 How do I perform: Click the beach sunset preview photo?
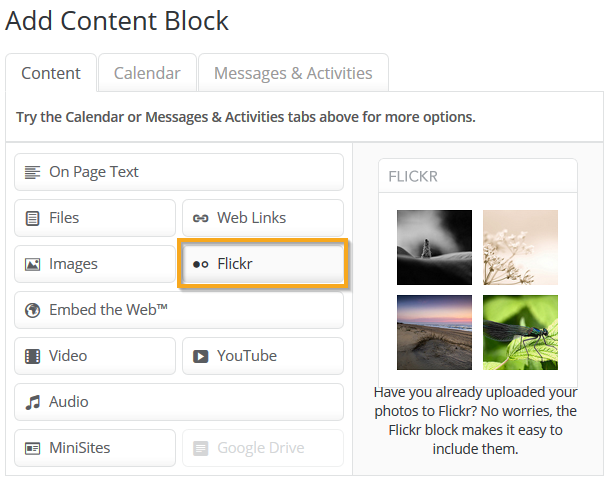[x=434, y=332]
